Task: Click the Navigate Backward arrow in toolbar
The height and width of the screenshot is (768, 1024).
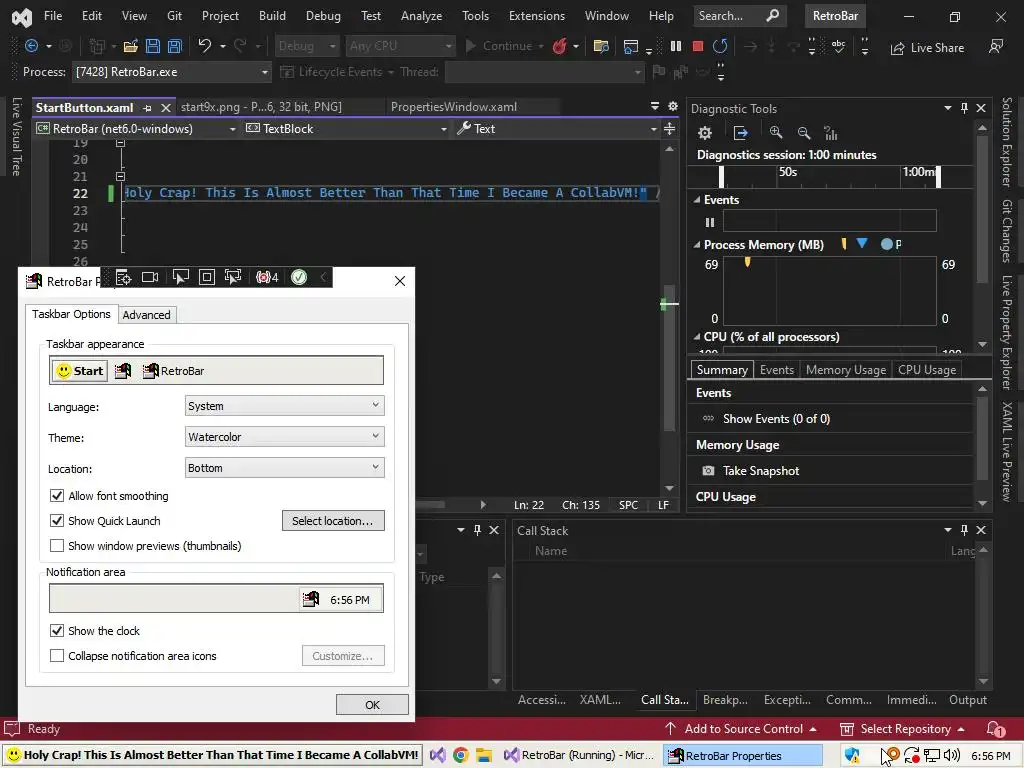Action: [x=31, y=46]
